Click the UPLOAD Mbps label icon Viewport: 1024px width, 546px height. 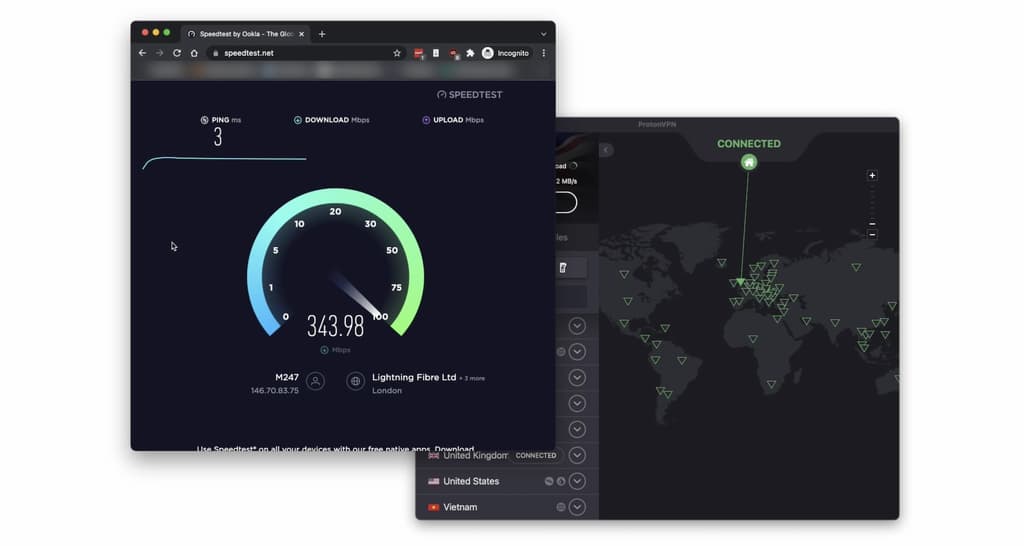(426, 120)
